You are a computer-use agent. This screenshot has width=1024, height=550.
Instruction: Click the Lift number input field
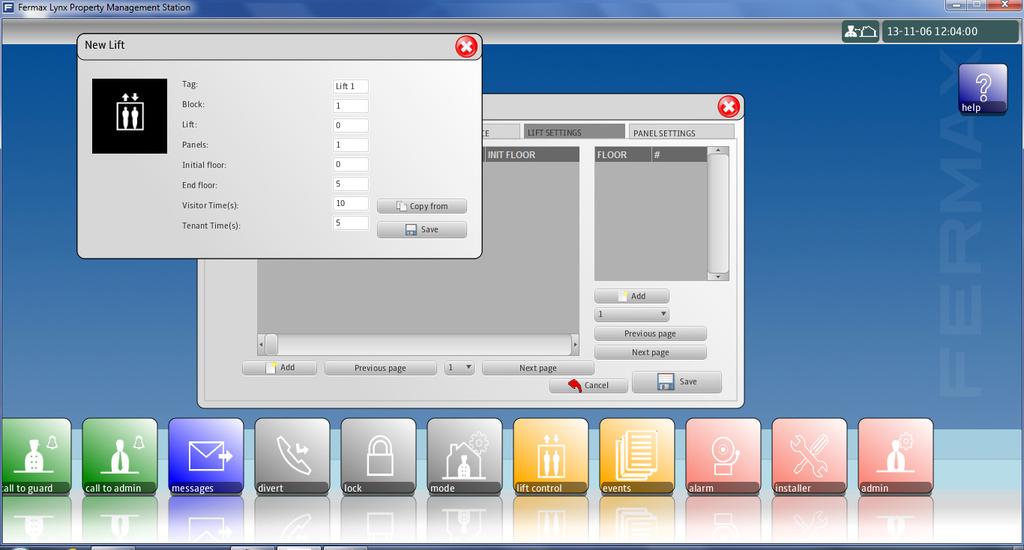[x=351, y=125]
